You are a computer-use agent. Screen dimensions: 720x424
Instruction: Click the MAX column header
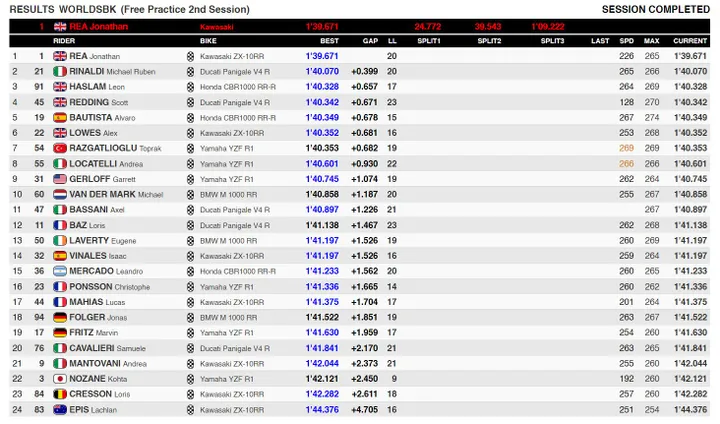point(652,41)
